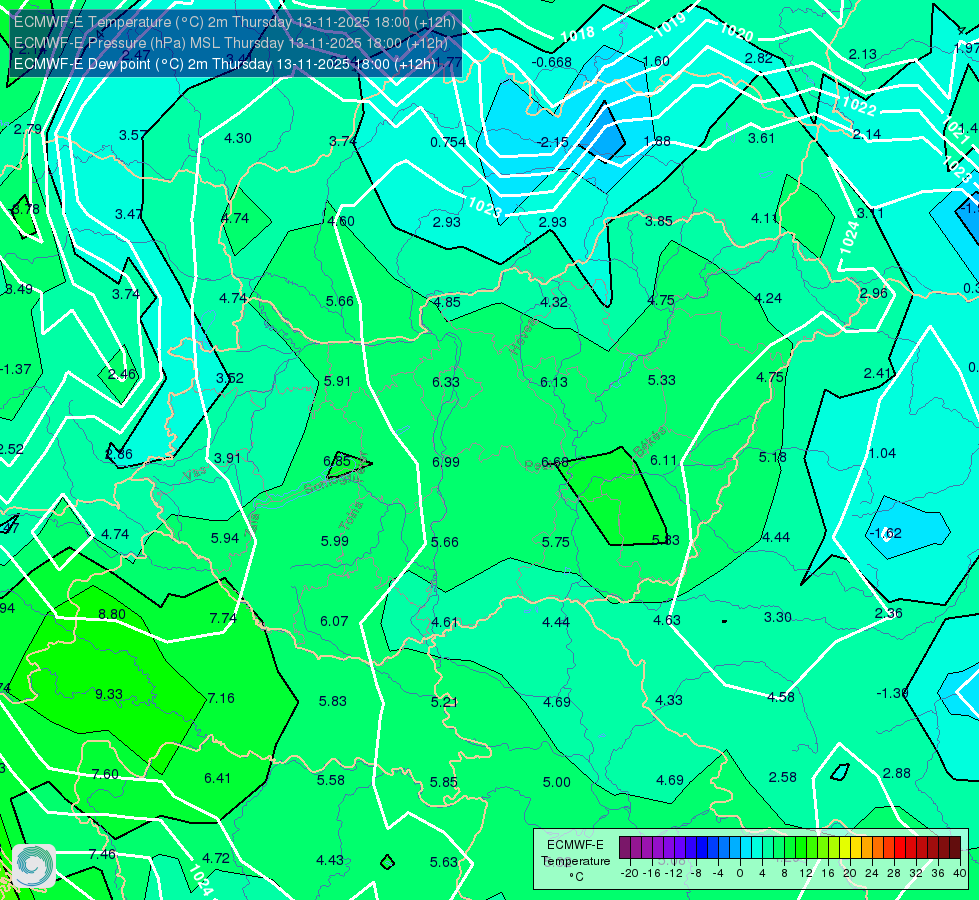Screen dimensions: 979x900
Task: Click the 0.754 dew point value
Action: pos(448,142)
